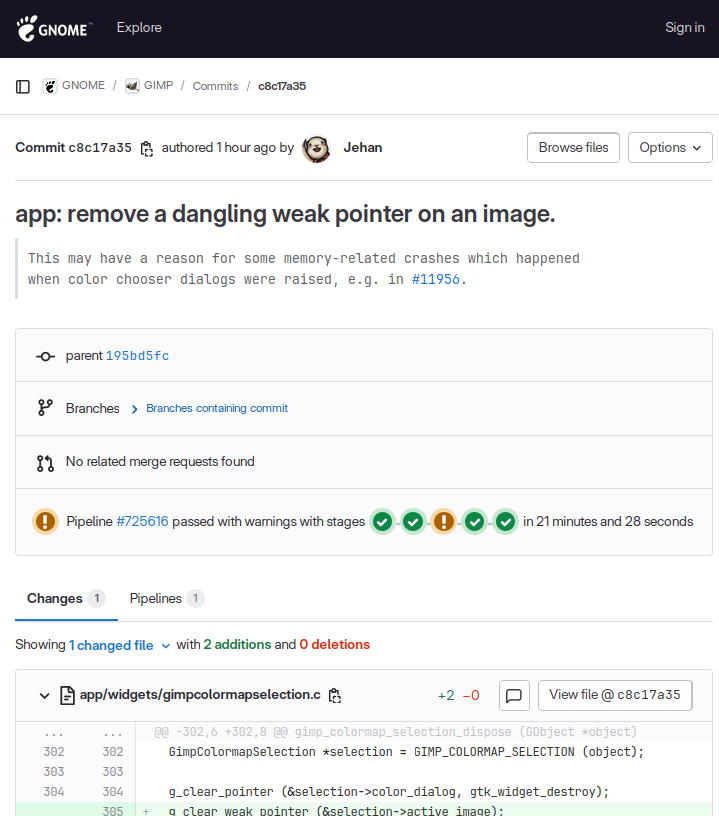This screenshot has width=719, height=816.
Task: Expand the 1 changed file dropdown
Action: (x=119, y=645)
